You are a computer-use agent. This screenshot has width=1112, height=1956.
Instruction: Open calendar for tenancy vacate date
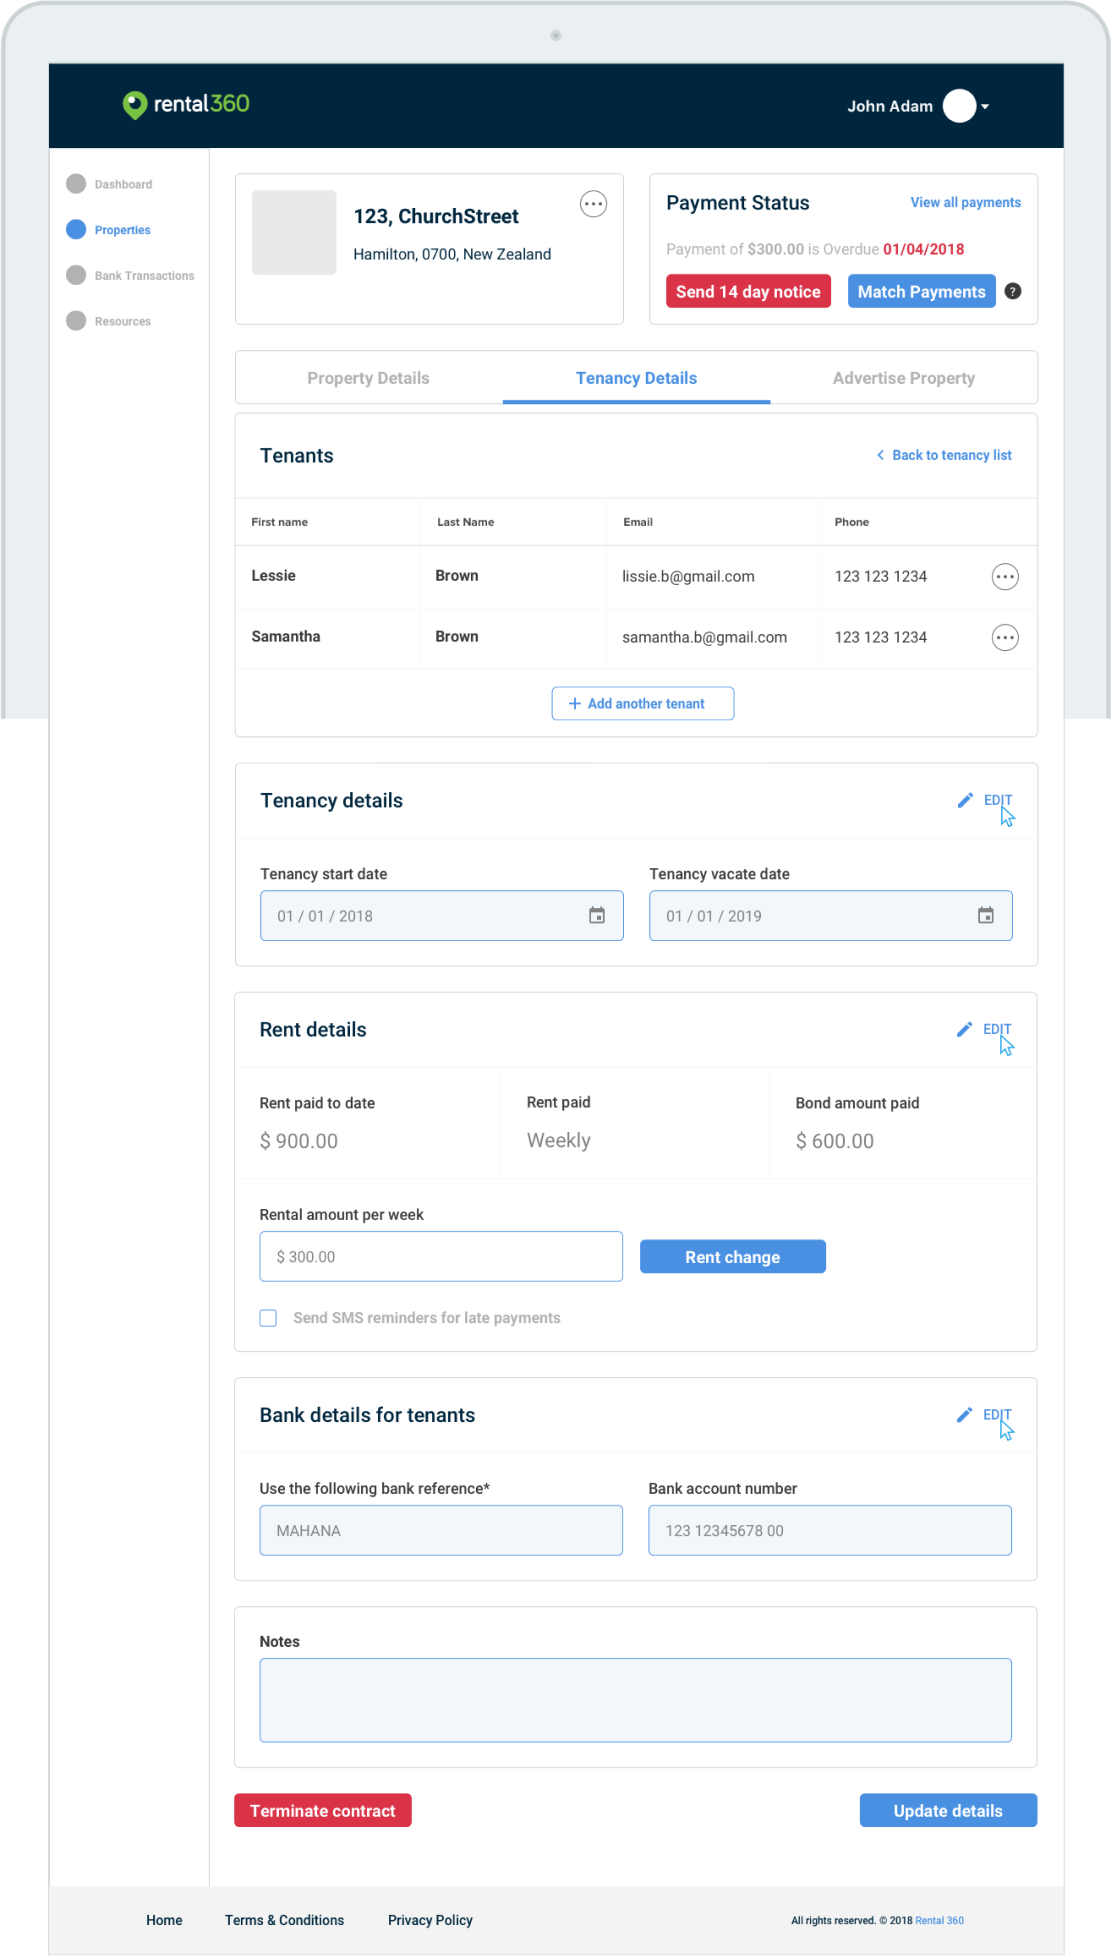[x=986, y=915]
